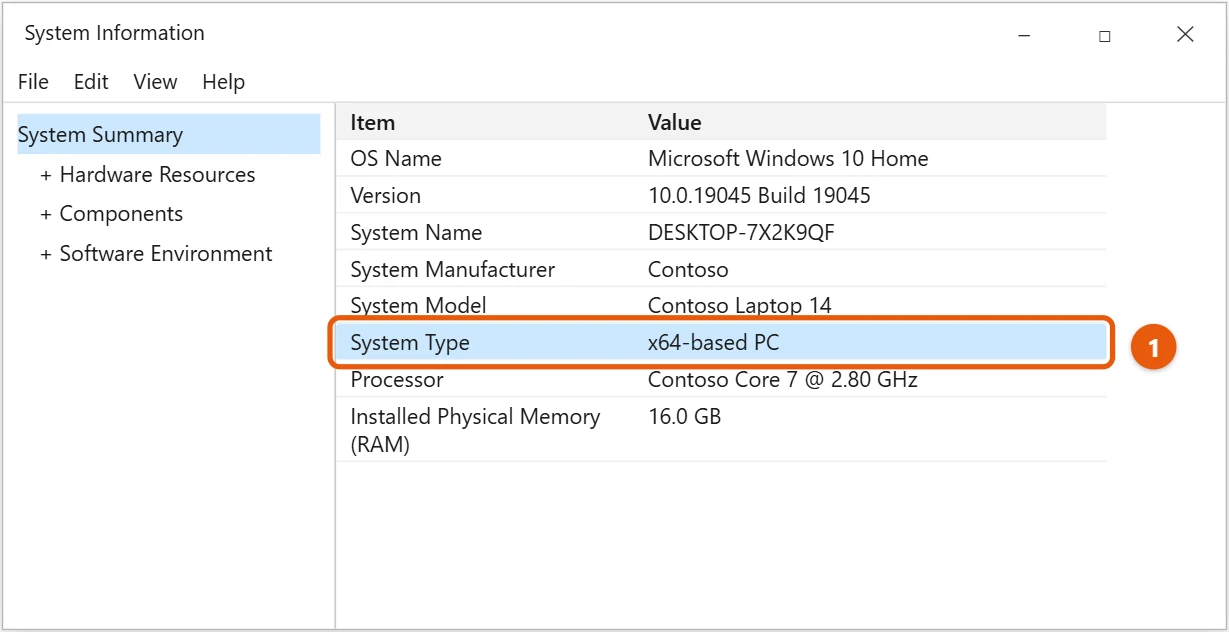The width and height of the screenshot is (1229, 632).
Task: Click the Item column header
Action: click(373, 122)
